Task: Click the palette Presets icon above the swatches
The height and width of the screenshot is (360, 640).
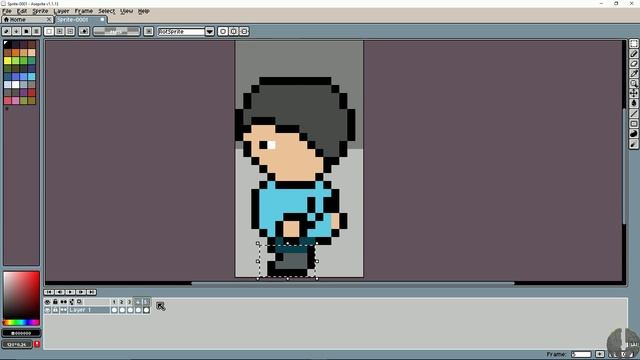Action: click(26, 31)
